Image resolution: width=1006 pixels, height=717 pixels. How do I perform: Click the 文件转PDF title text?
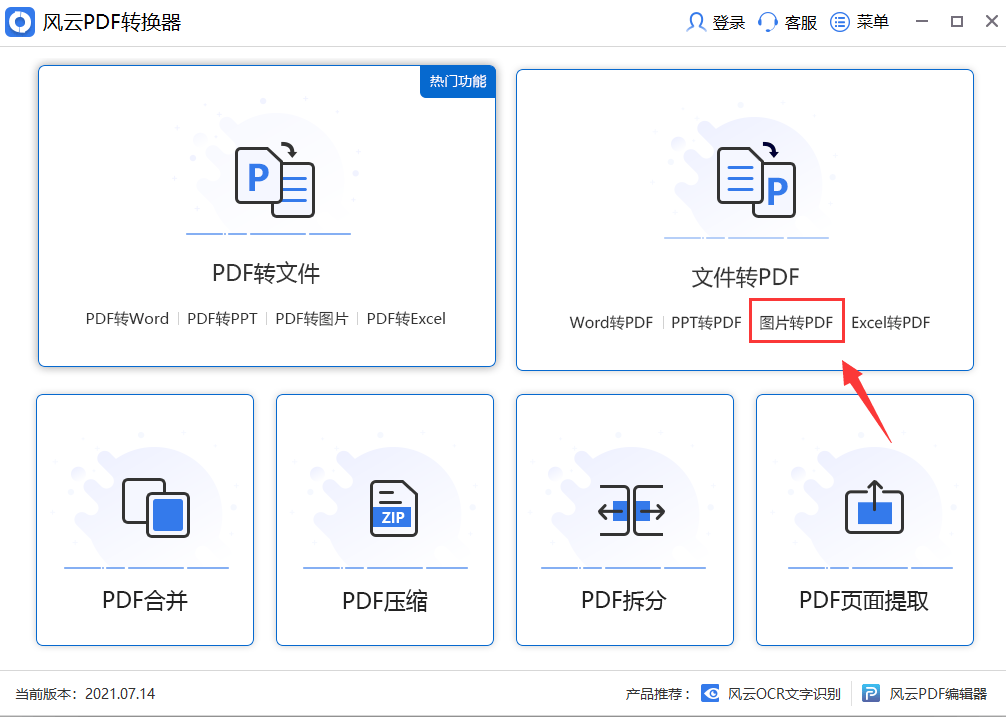[x=746, y=277]
